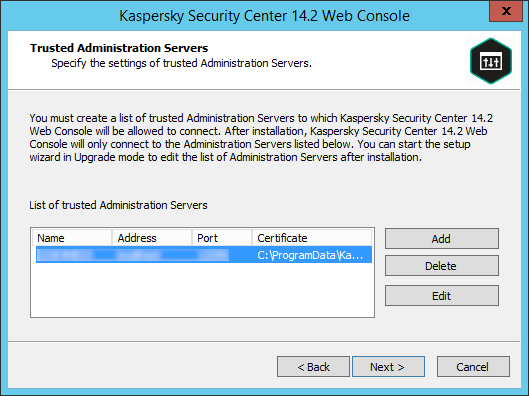This screenshot has width=529, height=396.
Task: Go to the Next wizard step
Action: (388, 367)
